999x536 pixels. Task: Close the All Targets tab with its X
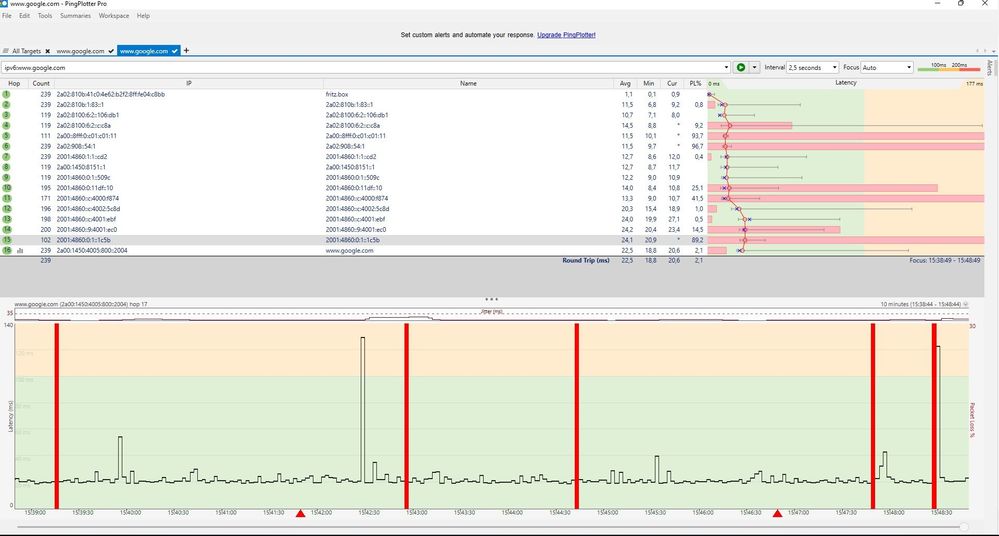pyautogui.click(x=47, y=51)
